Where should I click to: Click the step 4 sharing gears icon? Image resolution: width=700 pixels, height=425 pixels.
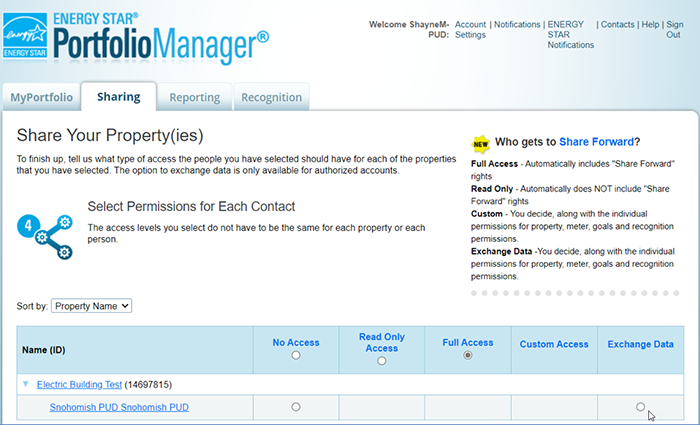[x=45, y=237]
